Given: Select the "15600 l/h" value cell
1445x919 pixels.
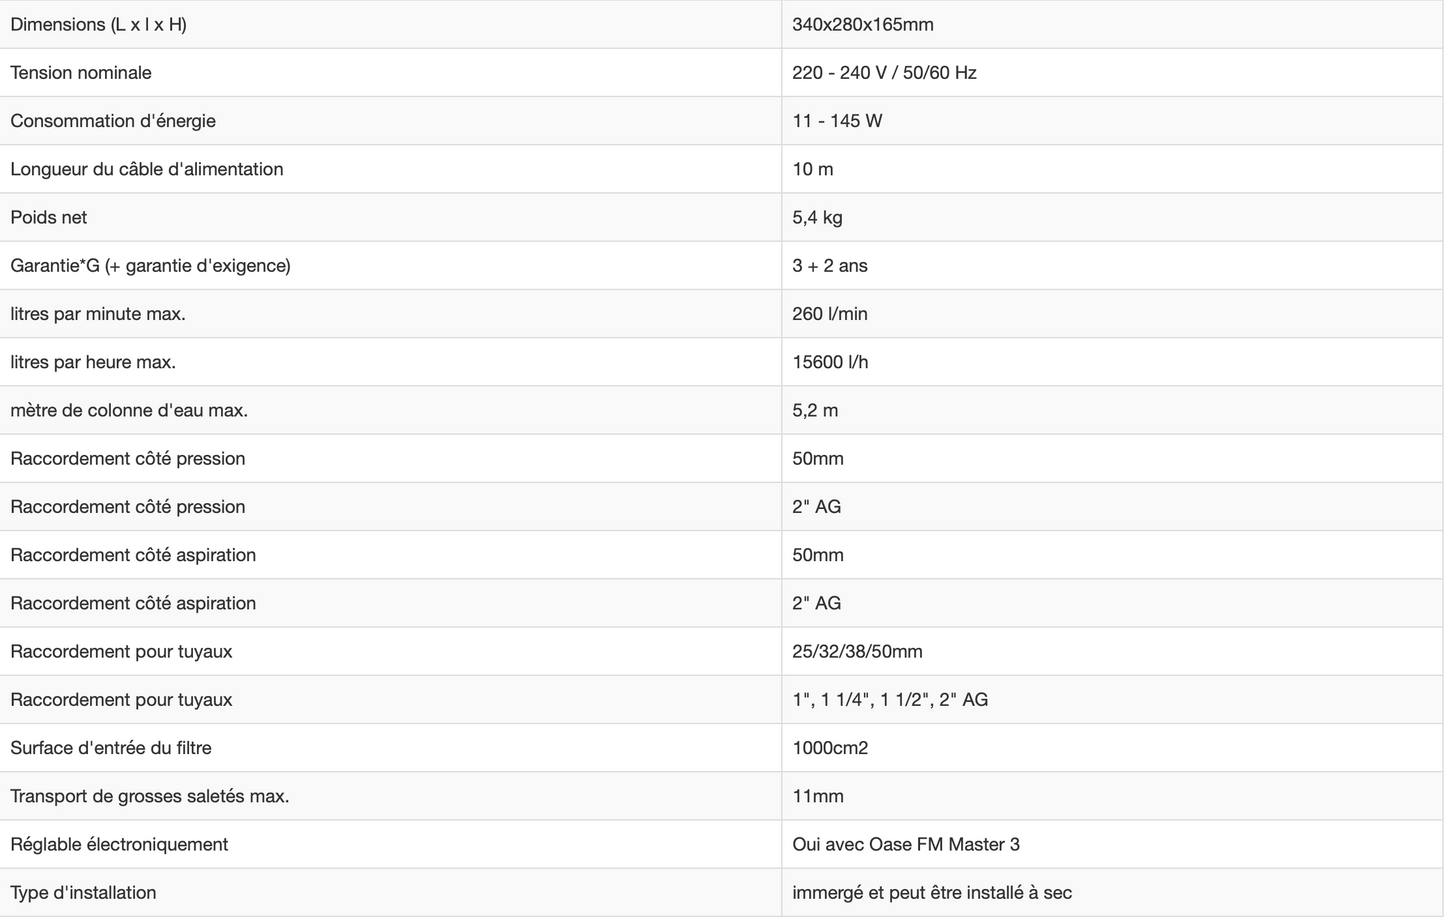Looking at the screenshot, I should click(830, 362).
